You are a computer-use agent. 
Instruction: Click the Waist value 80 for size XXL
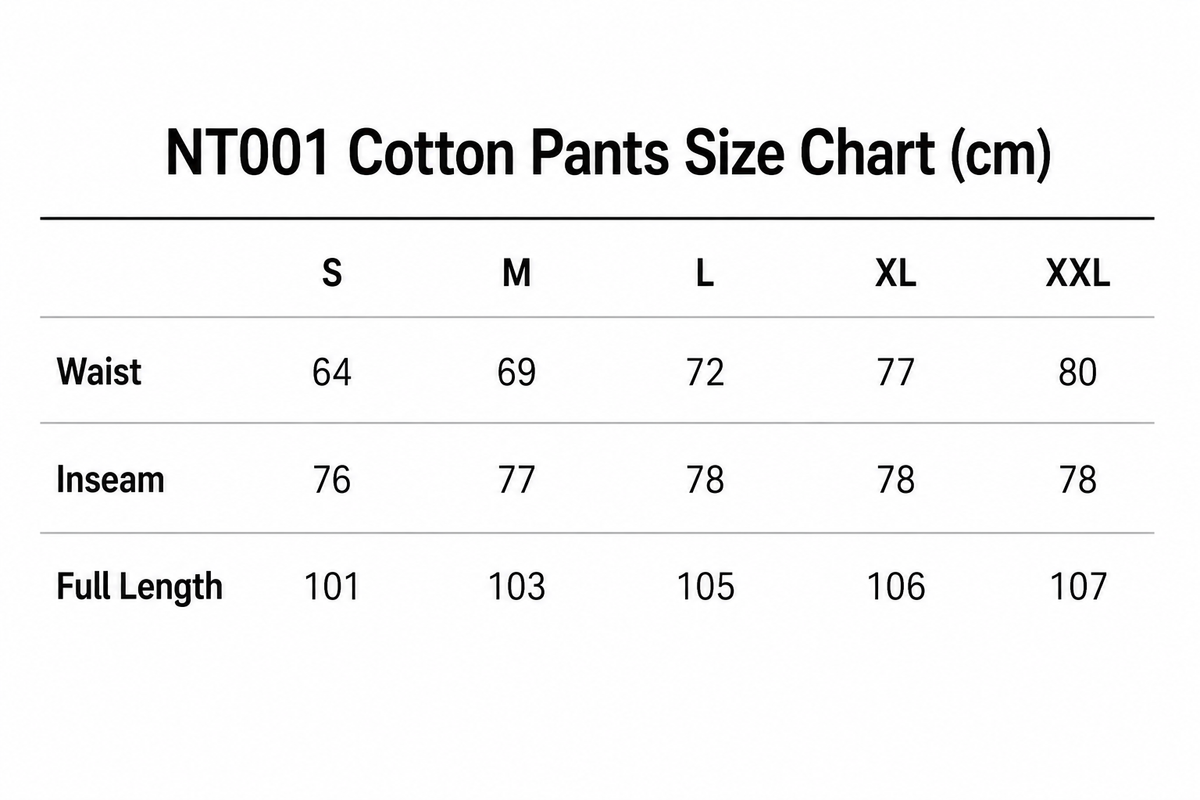(1078, 373)
